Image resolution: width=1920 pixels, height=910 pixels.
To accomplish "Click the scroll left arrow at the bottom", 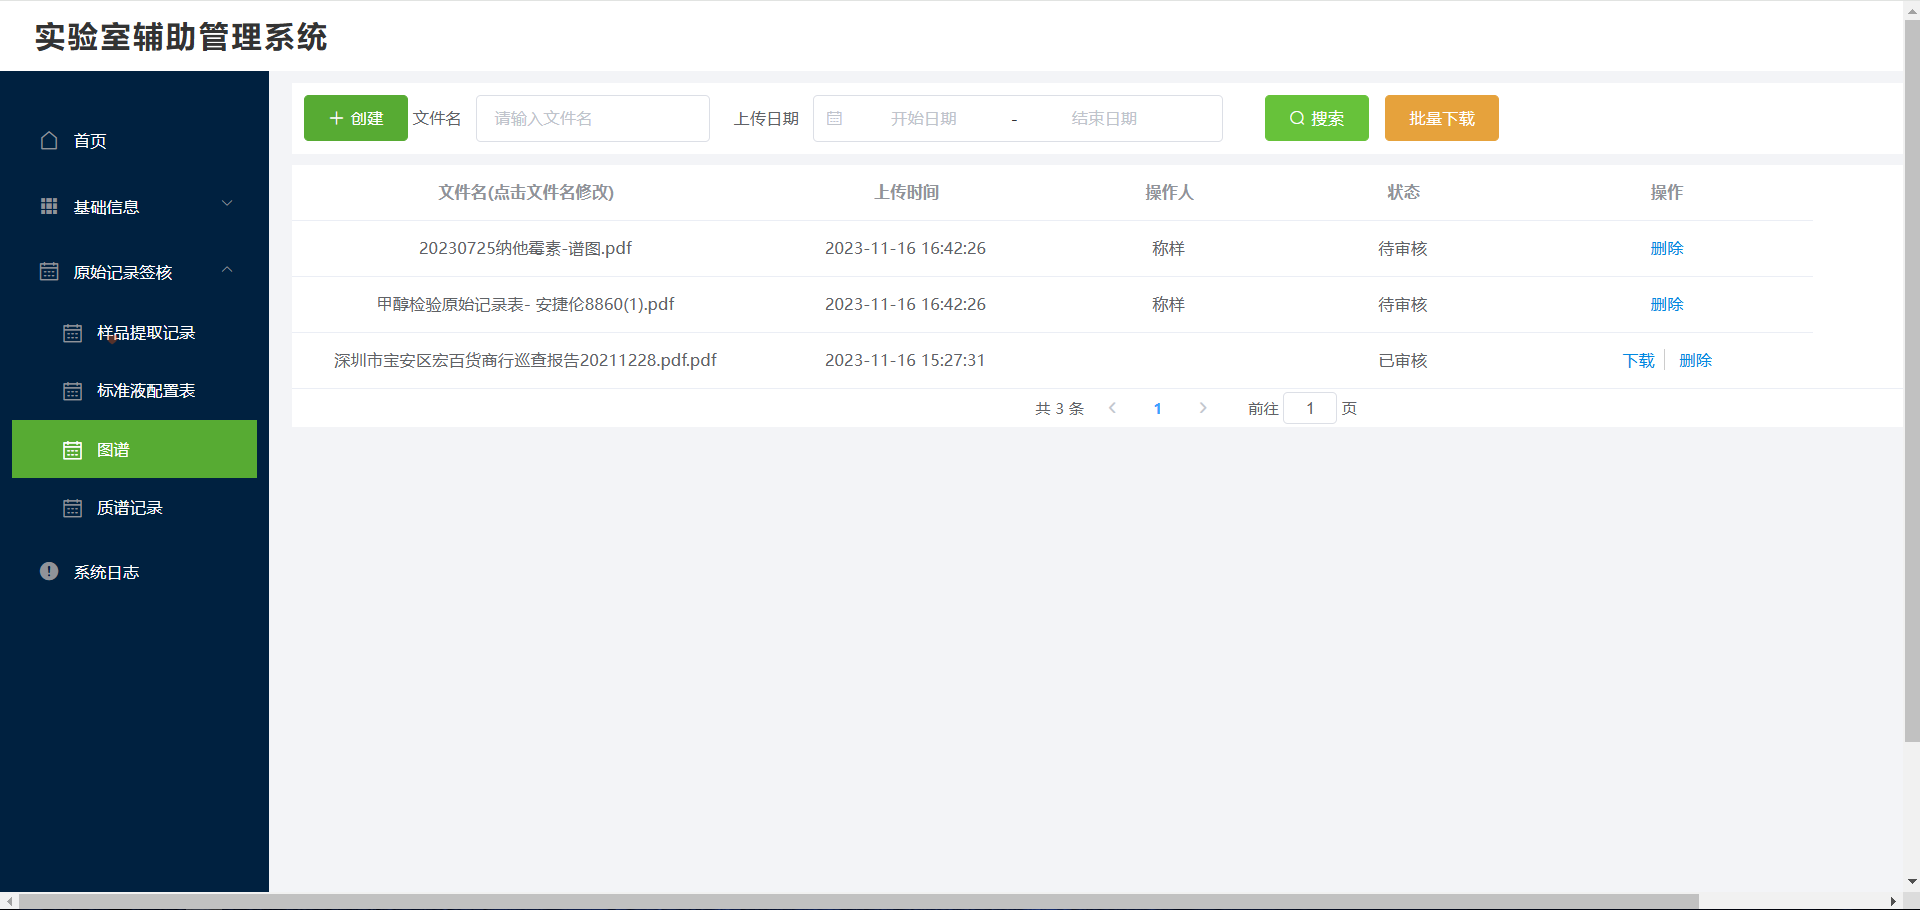I will [x=9, y=902].
